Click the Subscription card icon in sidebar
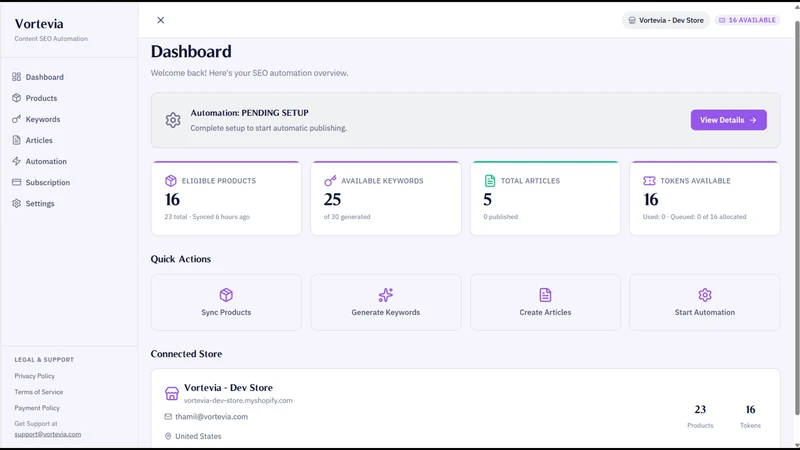 tap(16, 182)
